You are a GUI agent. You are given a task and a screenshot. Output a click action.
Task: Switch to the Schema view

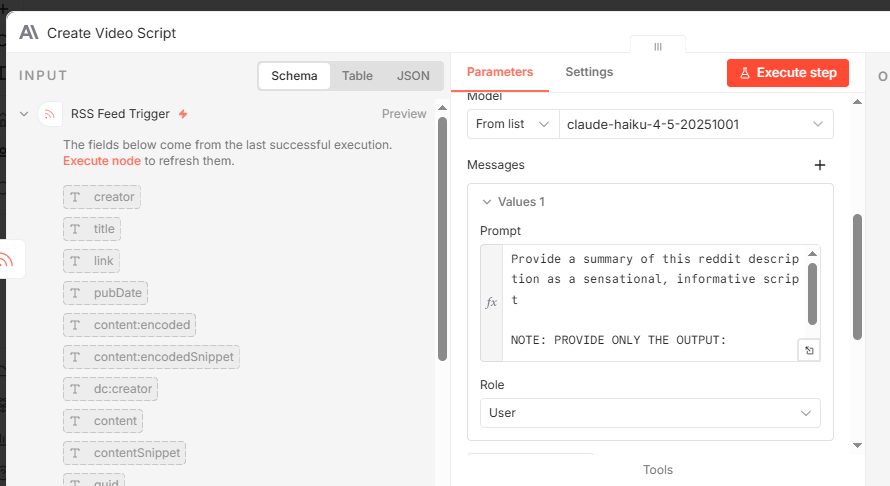click(x=294, y=76)
